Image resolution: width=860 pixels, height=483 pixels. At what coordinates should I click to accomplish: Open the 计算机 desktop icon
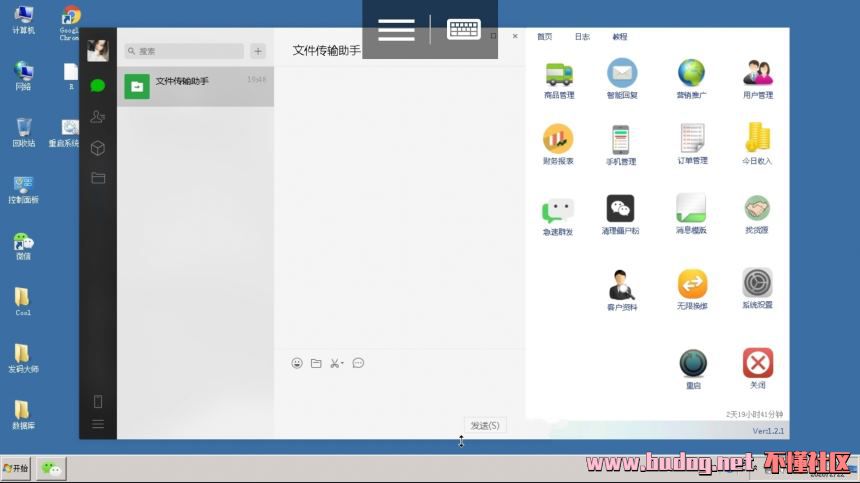[23, 20]
